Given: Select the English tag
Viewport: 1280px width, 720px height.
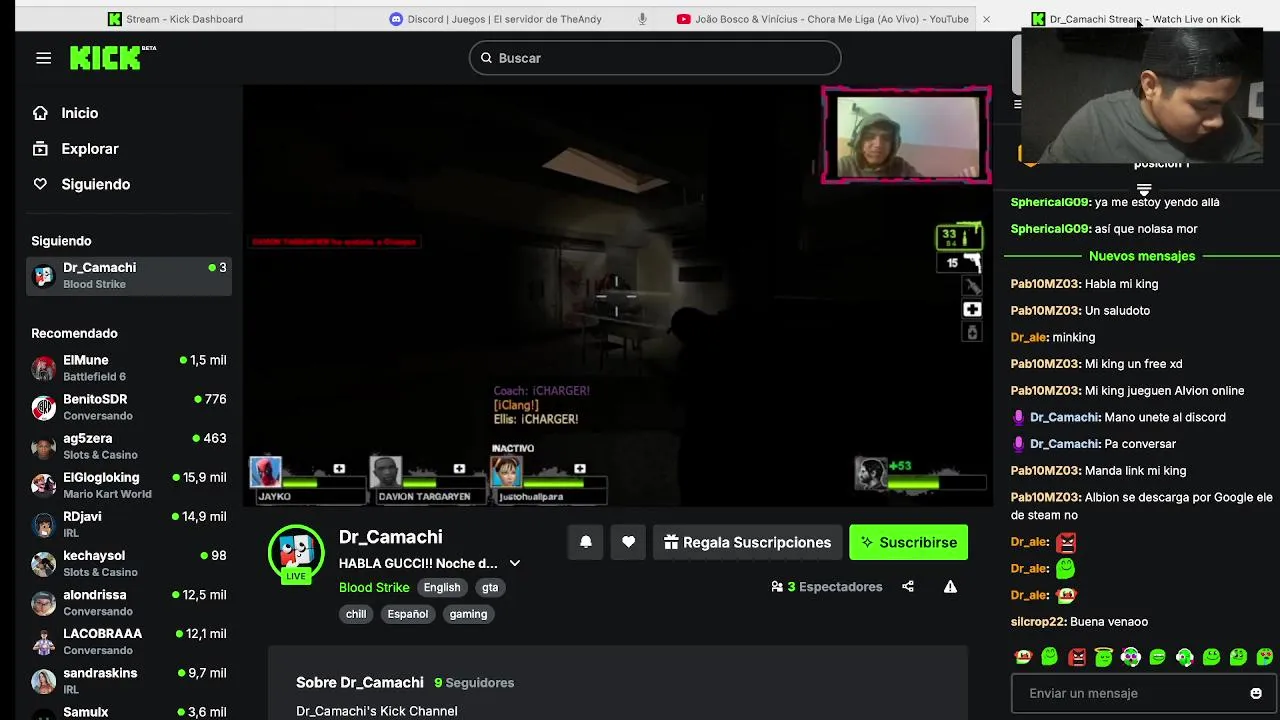Looking at the screenshot, I should (441, 588).
